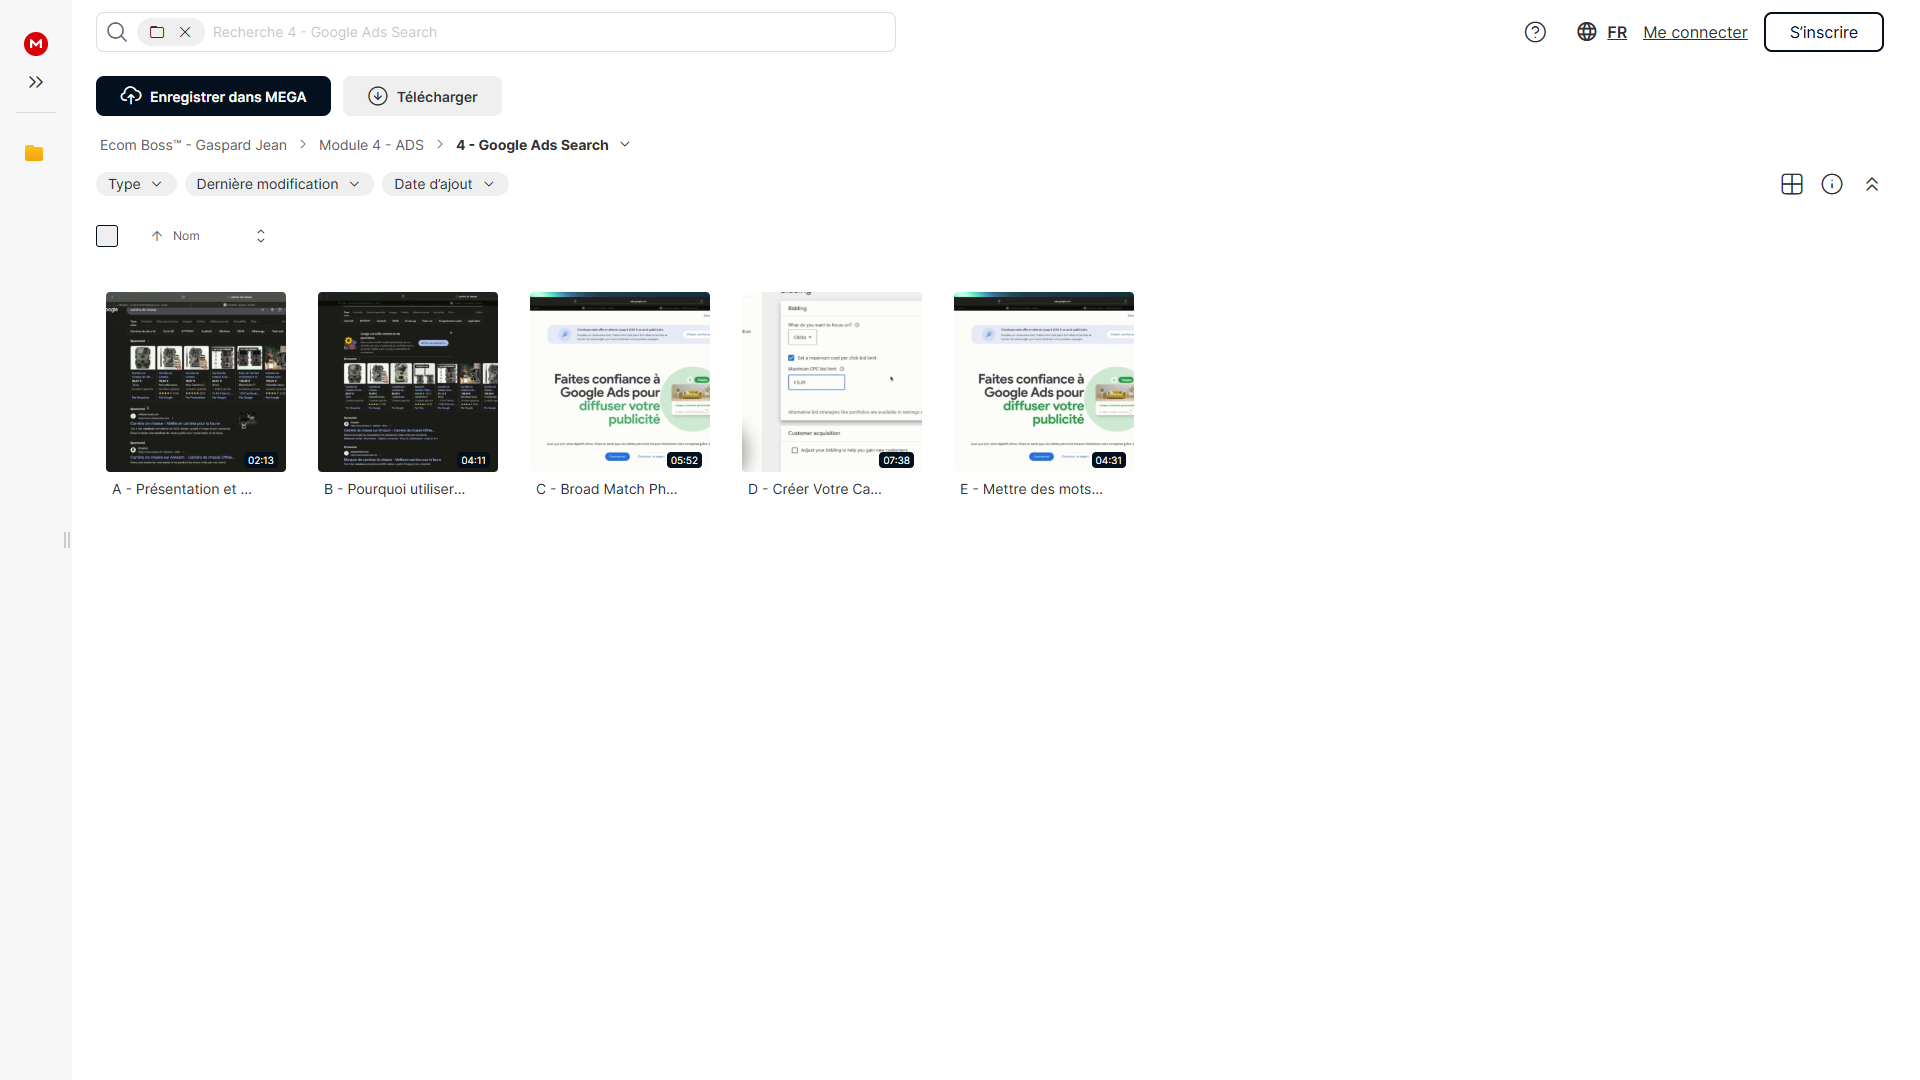1920x1080 pixels.
Task: Open video B - Pourquoi utiliser... thumbnail
Action: point(408,382)
